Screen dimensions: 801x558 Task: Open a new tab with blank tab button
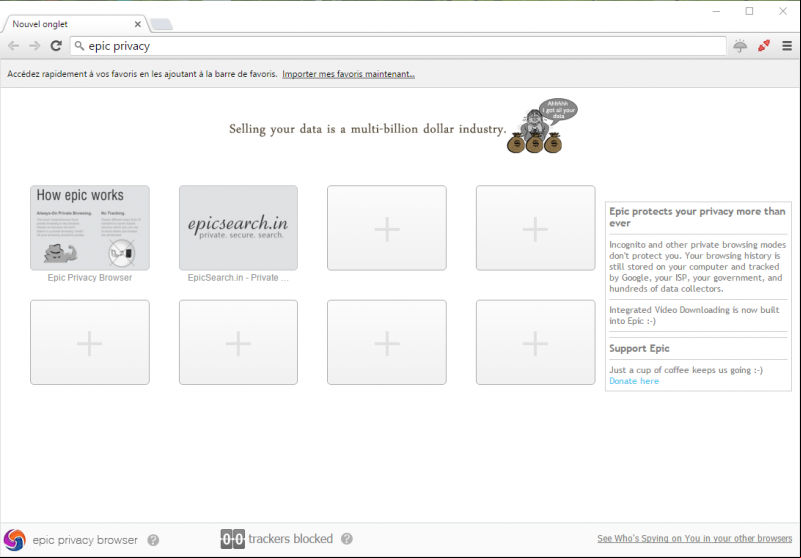161,24
